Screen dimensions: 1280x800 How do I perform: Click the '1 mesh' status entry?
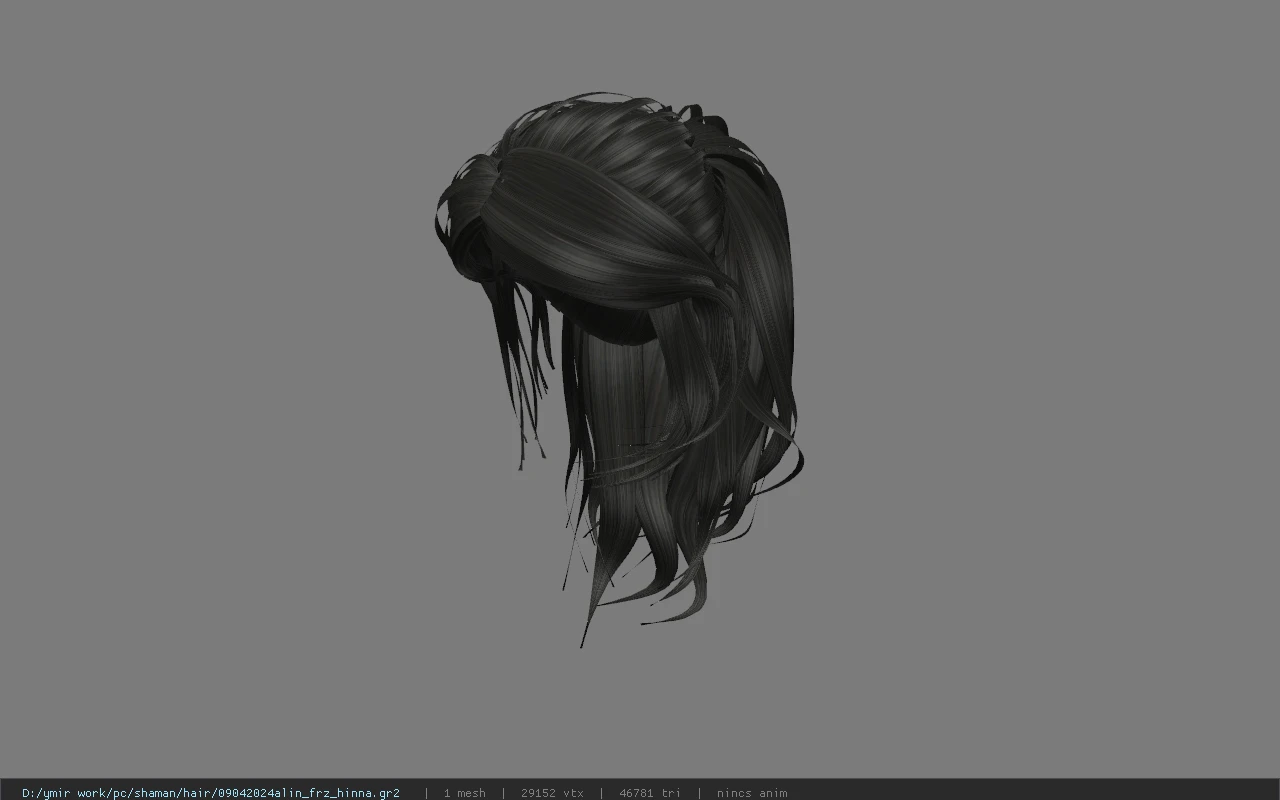click(465, 793)
